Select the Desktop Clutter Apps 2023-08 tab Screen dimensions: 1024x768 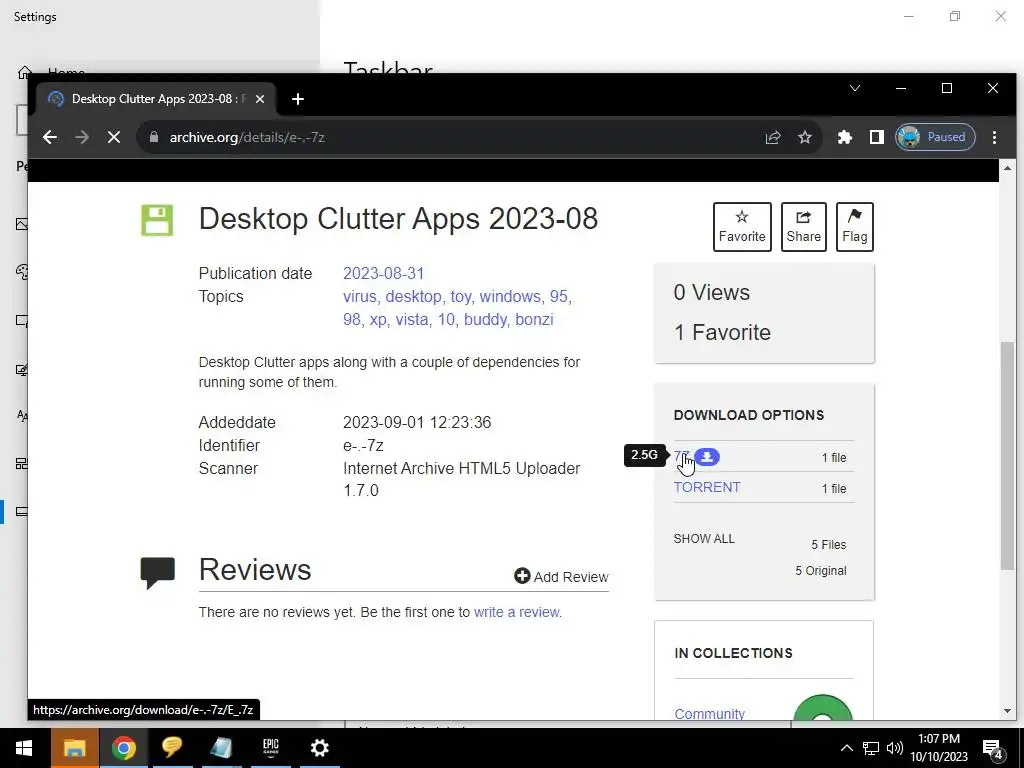(155, 99)
